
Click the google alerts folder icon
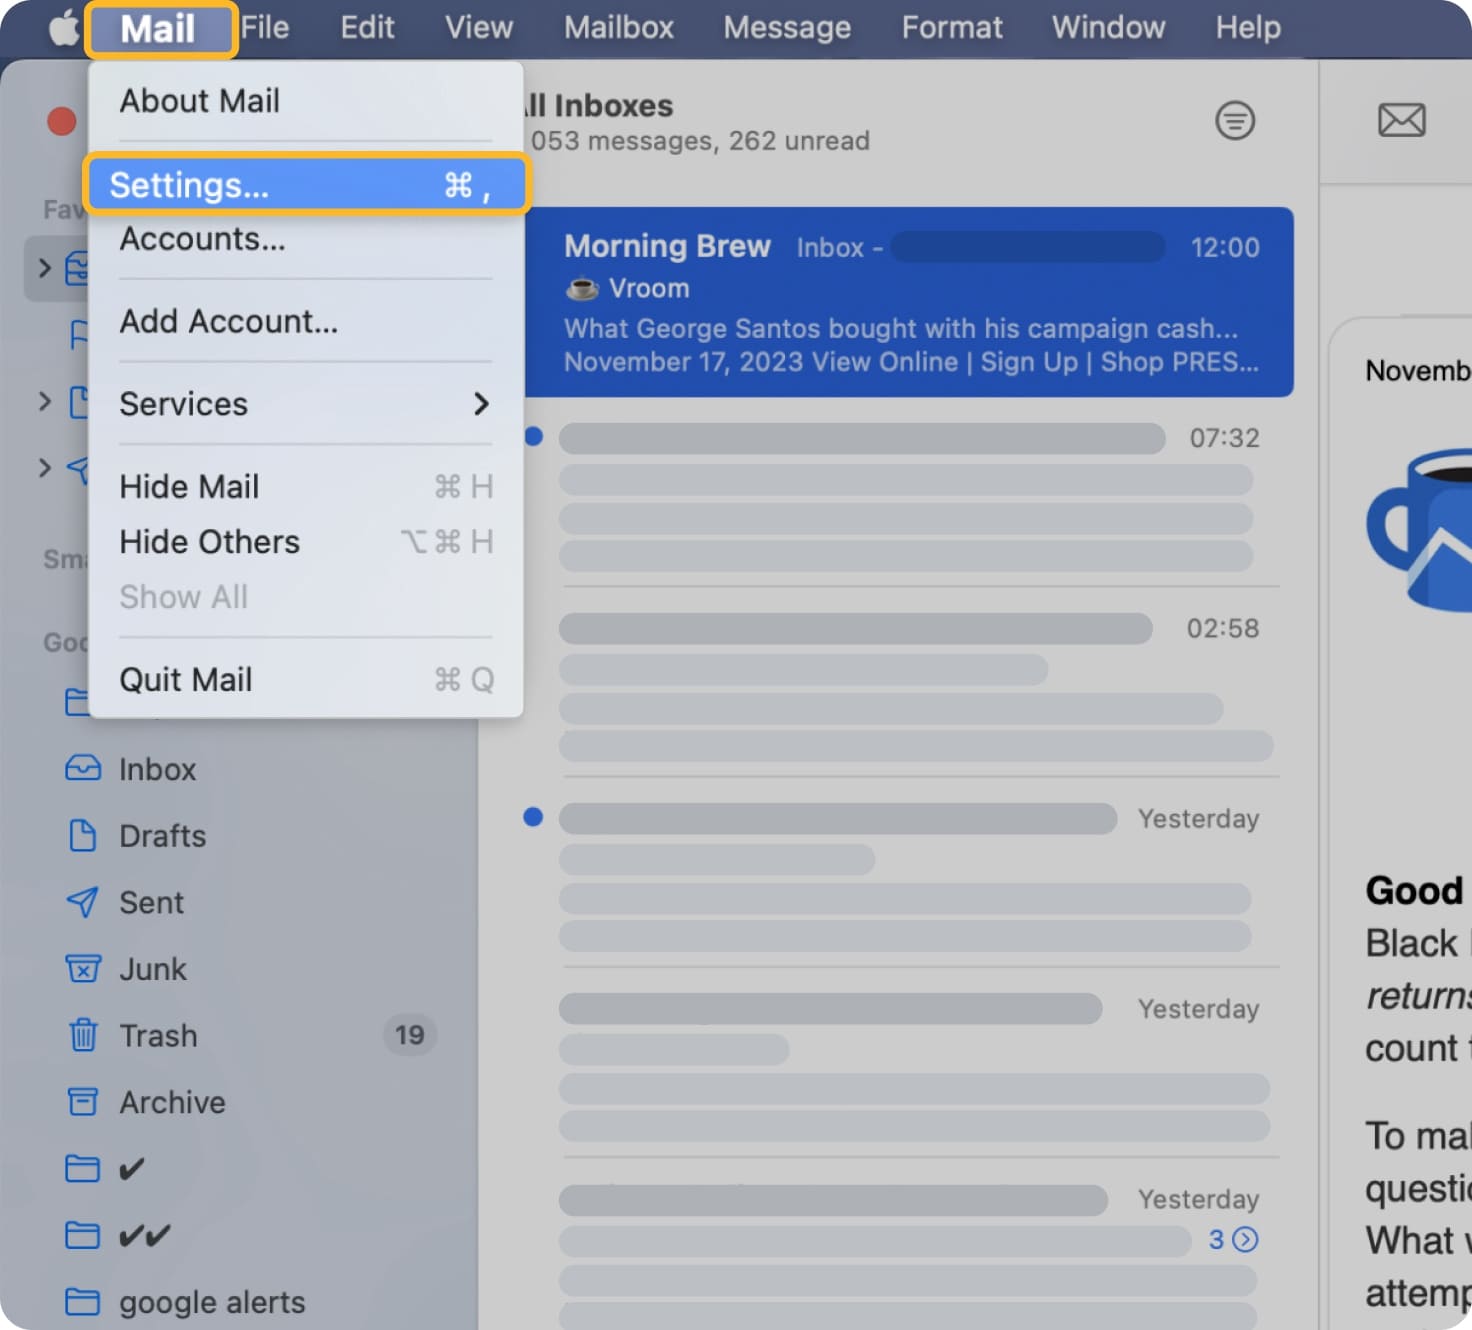(x=83, y=1302)
